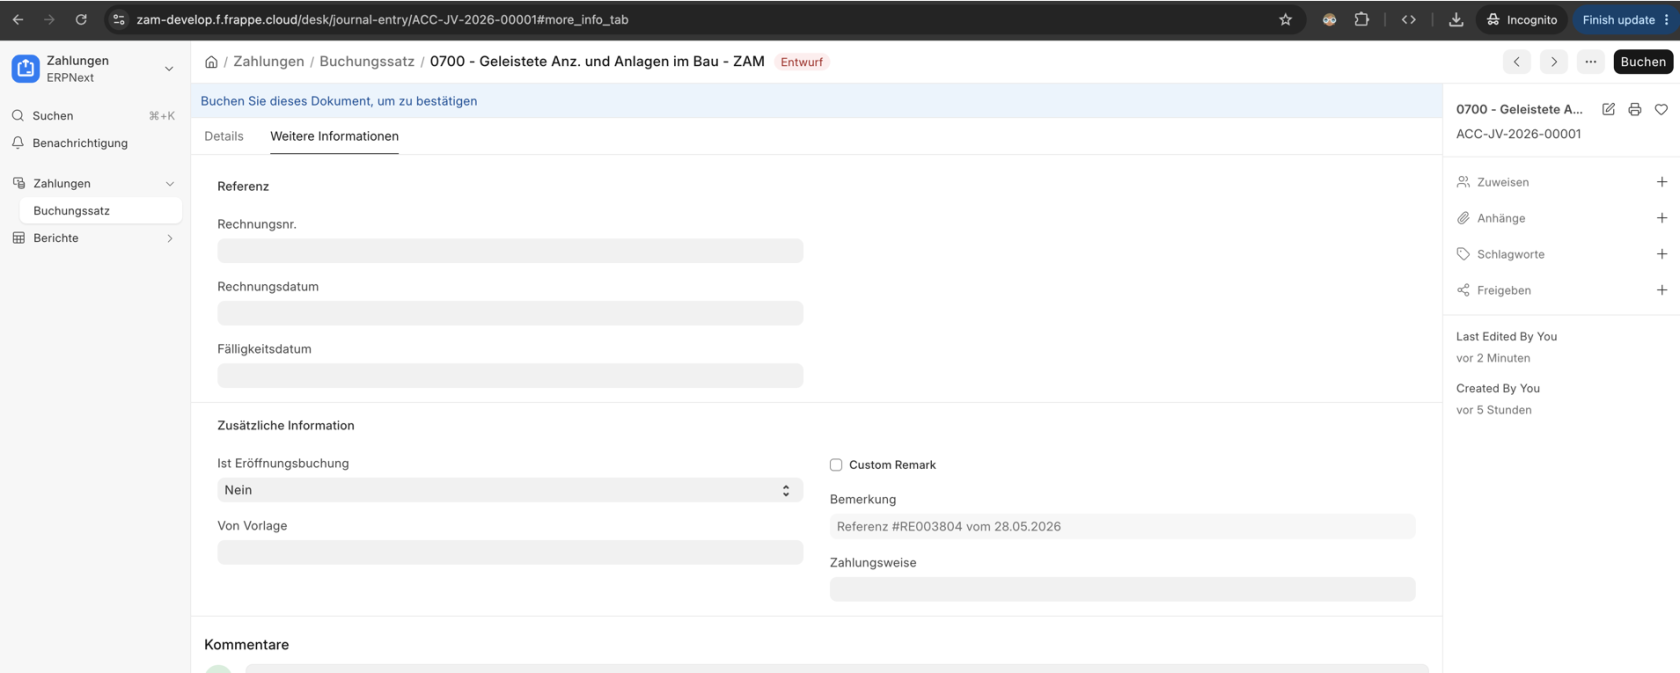Click the Schlagworte label
The width and height of the screenshot is (1680, 673).
pos(1511,254)
